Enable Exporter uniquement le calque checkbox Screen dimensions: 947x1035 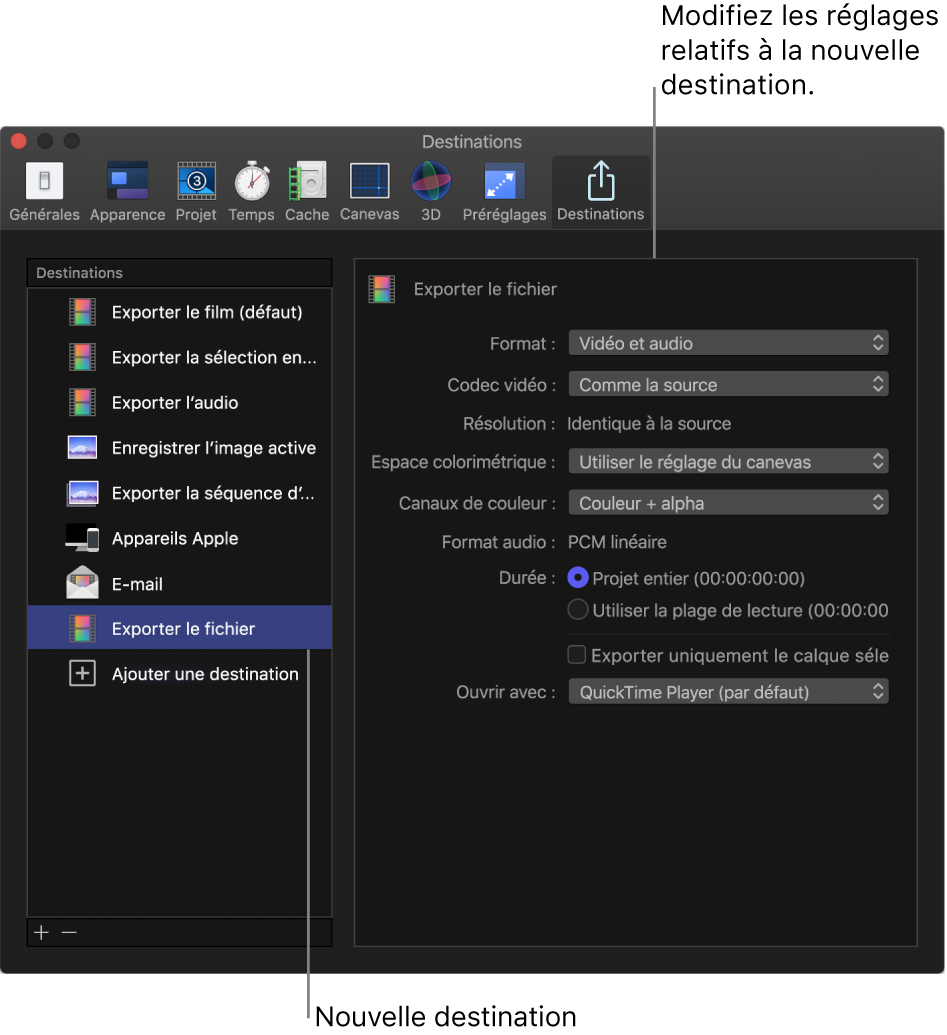click(x=577, y=656)
